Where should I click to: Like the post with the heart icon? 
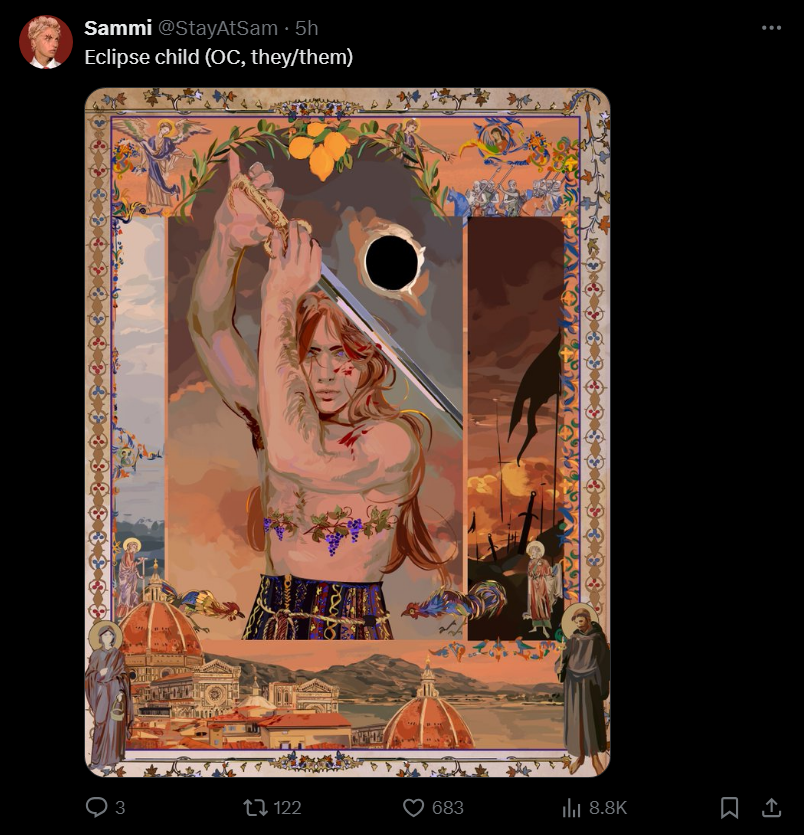pos(413,807)
